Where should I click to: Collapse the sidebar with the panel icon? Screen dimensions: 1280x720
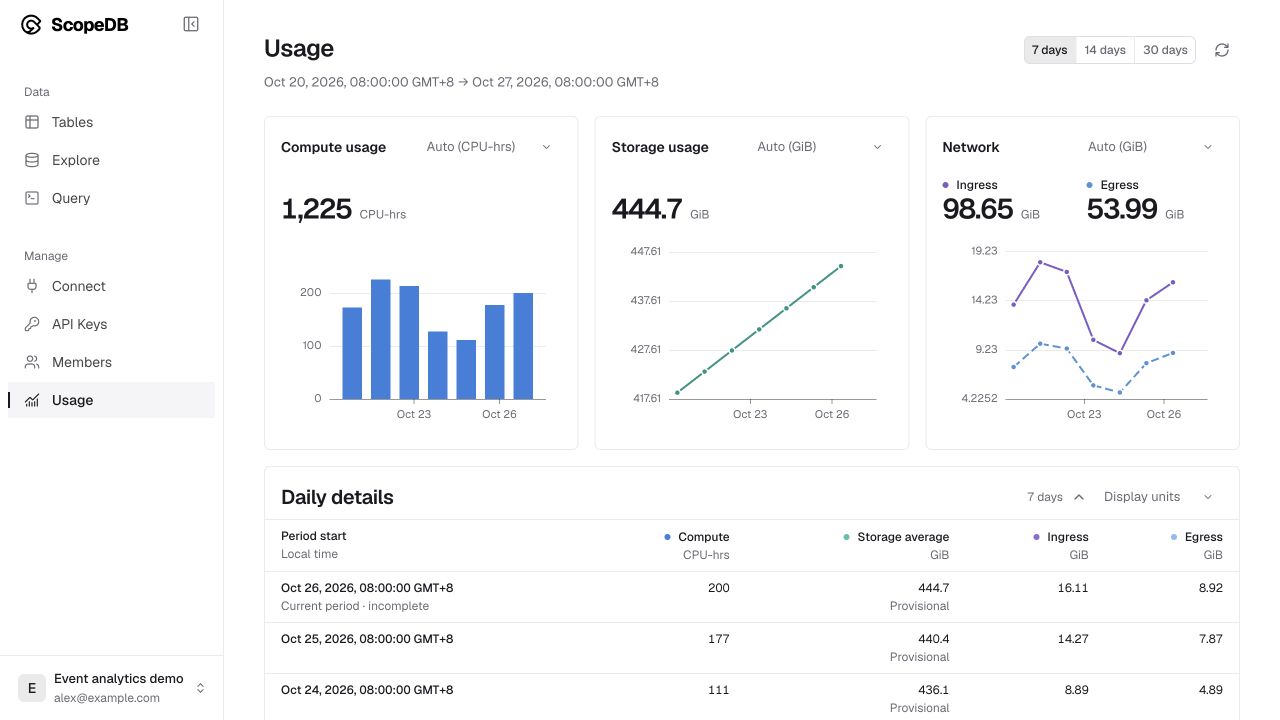point(191,24)
